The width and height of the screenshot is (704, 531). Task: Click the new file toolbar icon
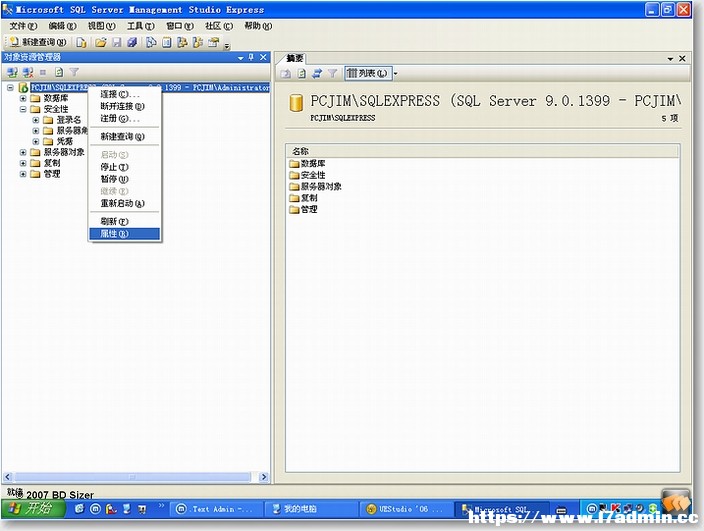click(x=81, y=42)
